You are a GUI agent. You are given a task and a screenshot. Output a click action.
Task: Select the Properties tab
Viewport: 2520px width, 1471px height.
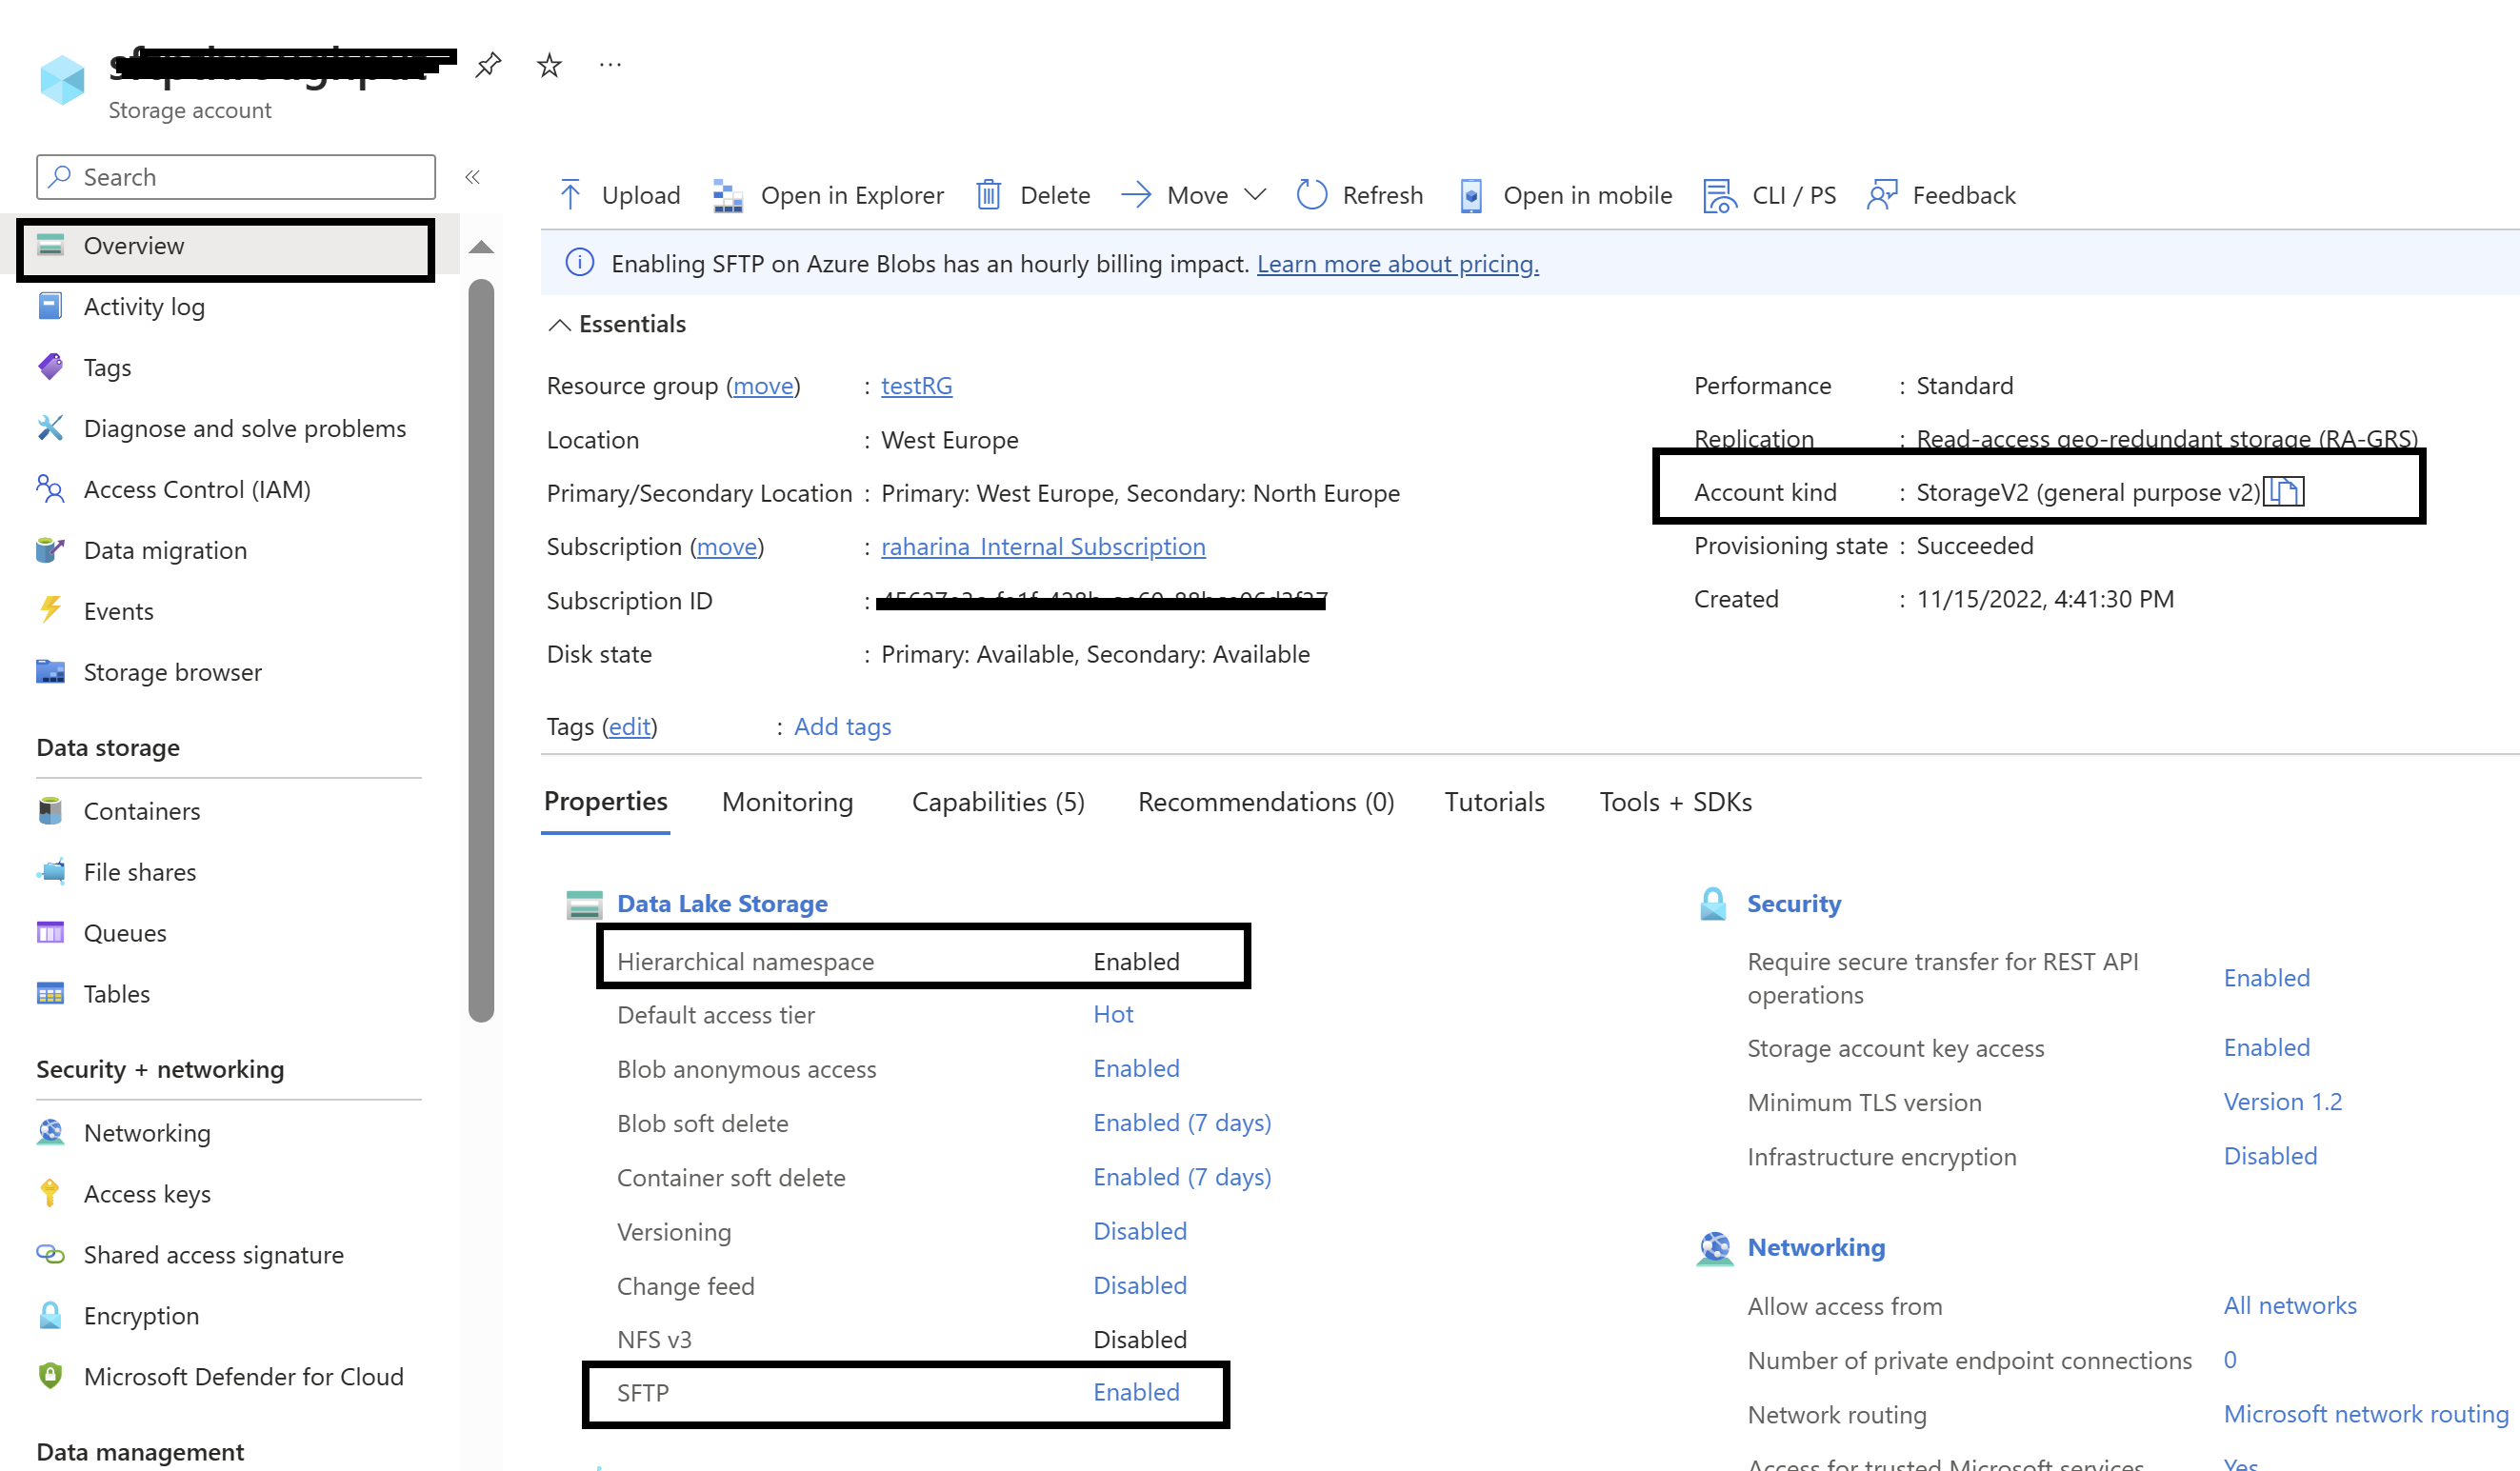pos(606,802)
